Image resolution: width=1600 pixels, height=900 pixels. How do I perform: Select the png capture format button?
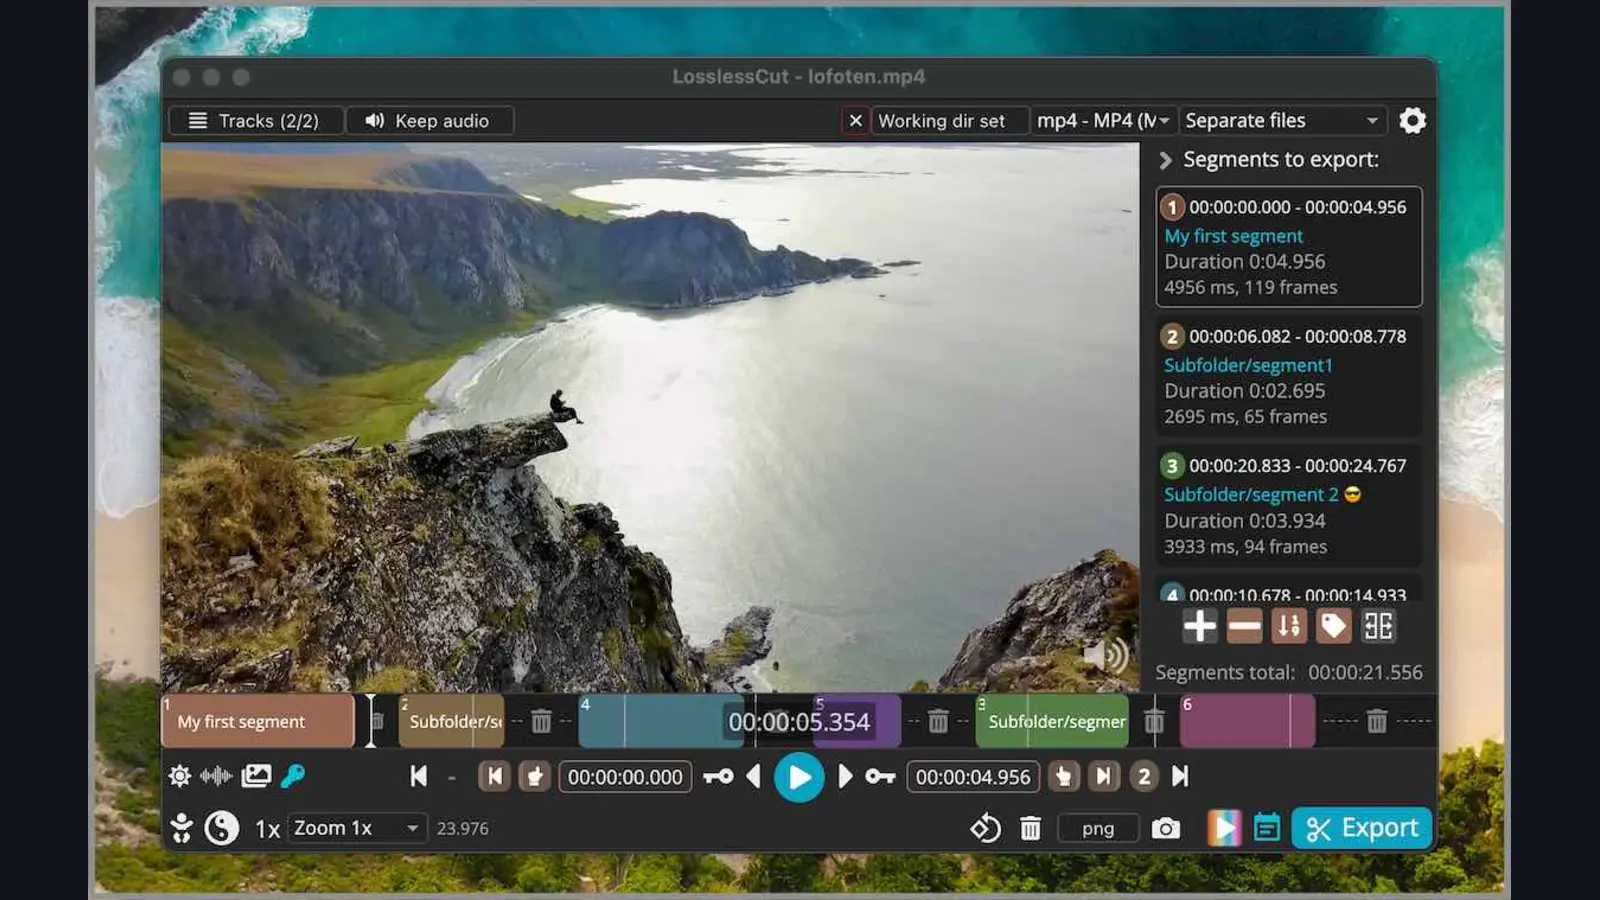pos(1098,828)
